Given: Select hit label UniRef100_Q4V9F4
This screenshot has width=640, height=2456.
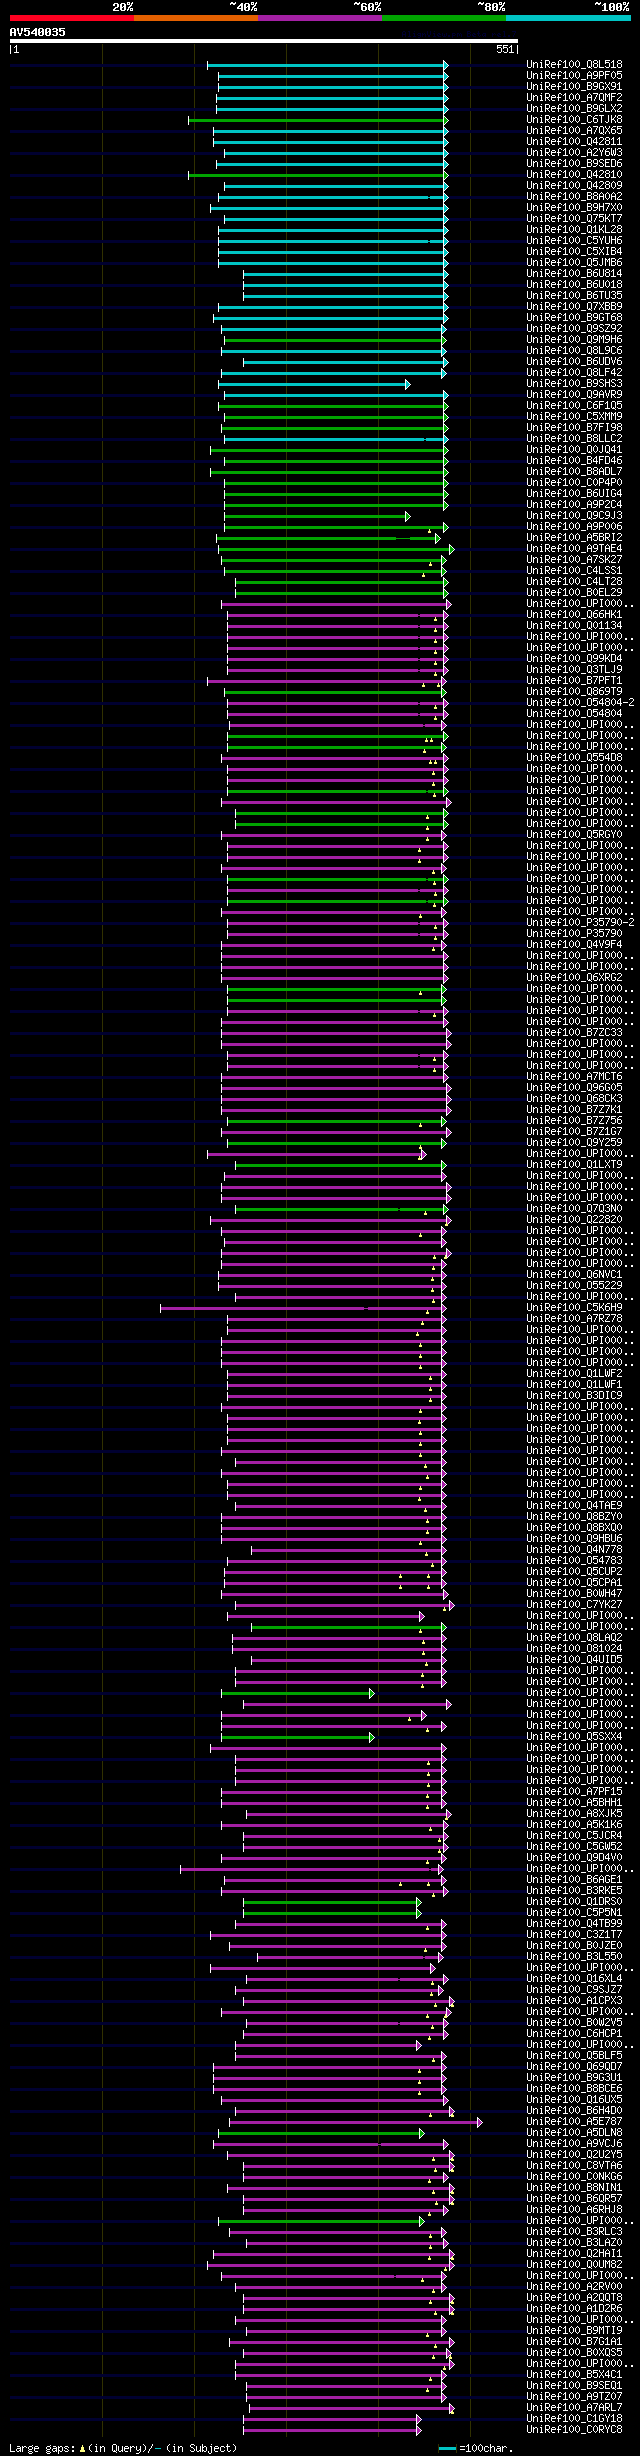Looking at the screenshot, I should [574, 945].
